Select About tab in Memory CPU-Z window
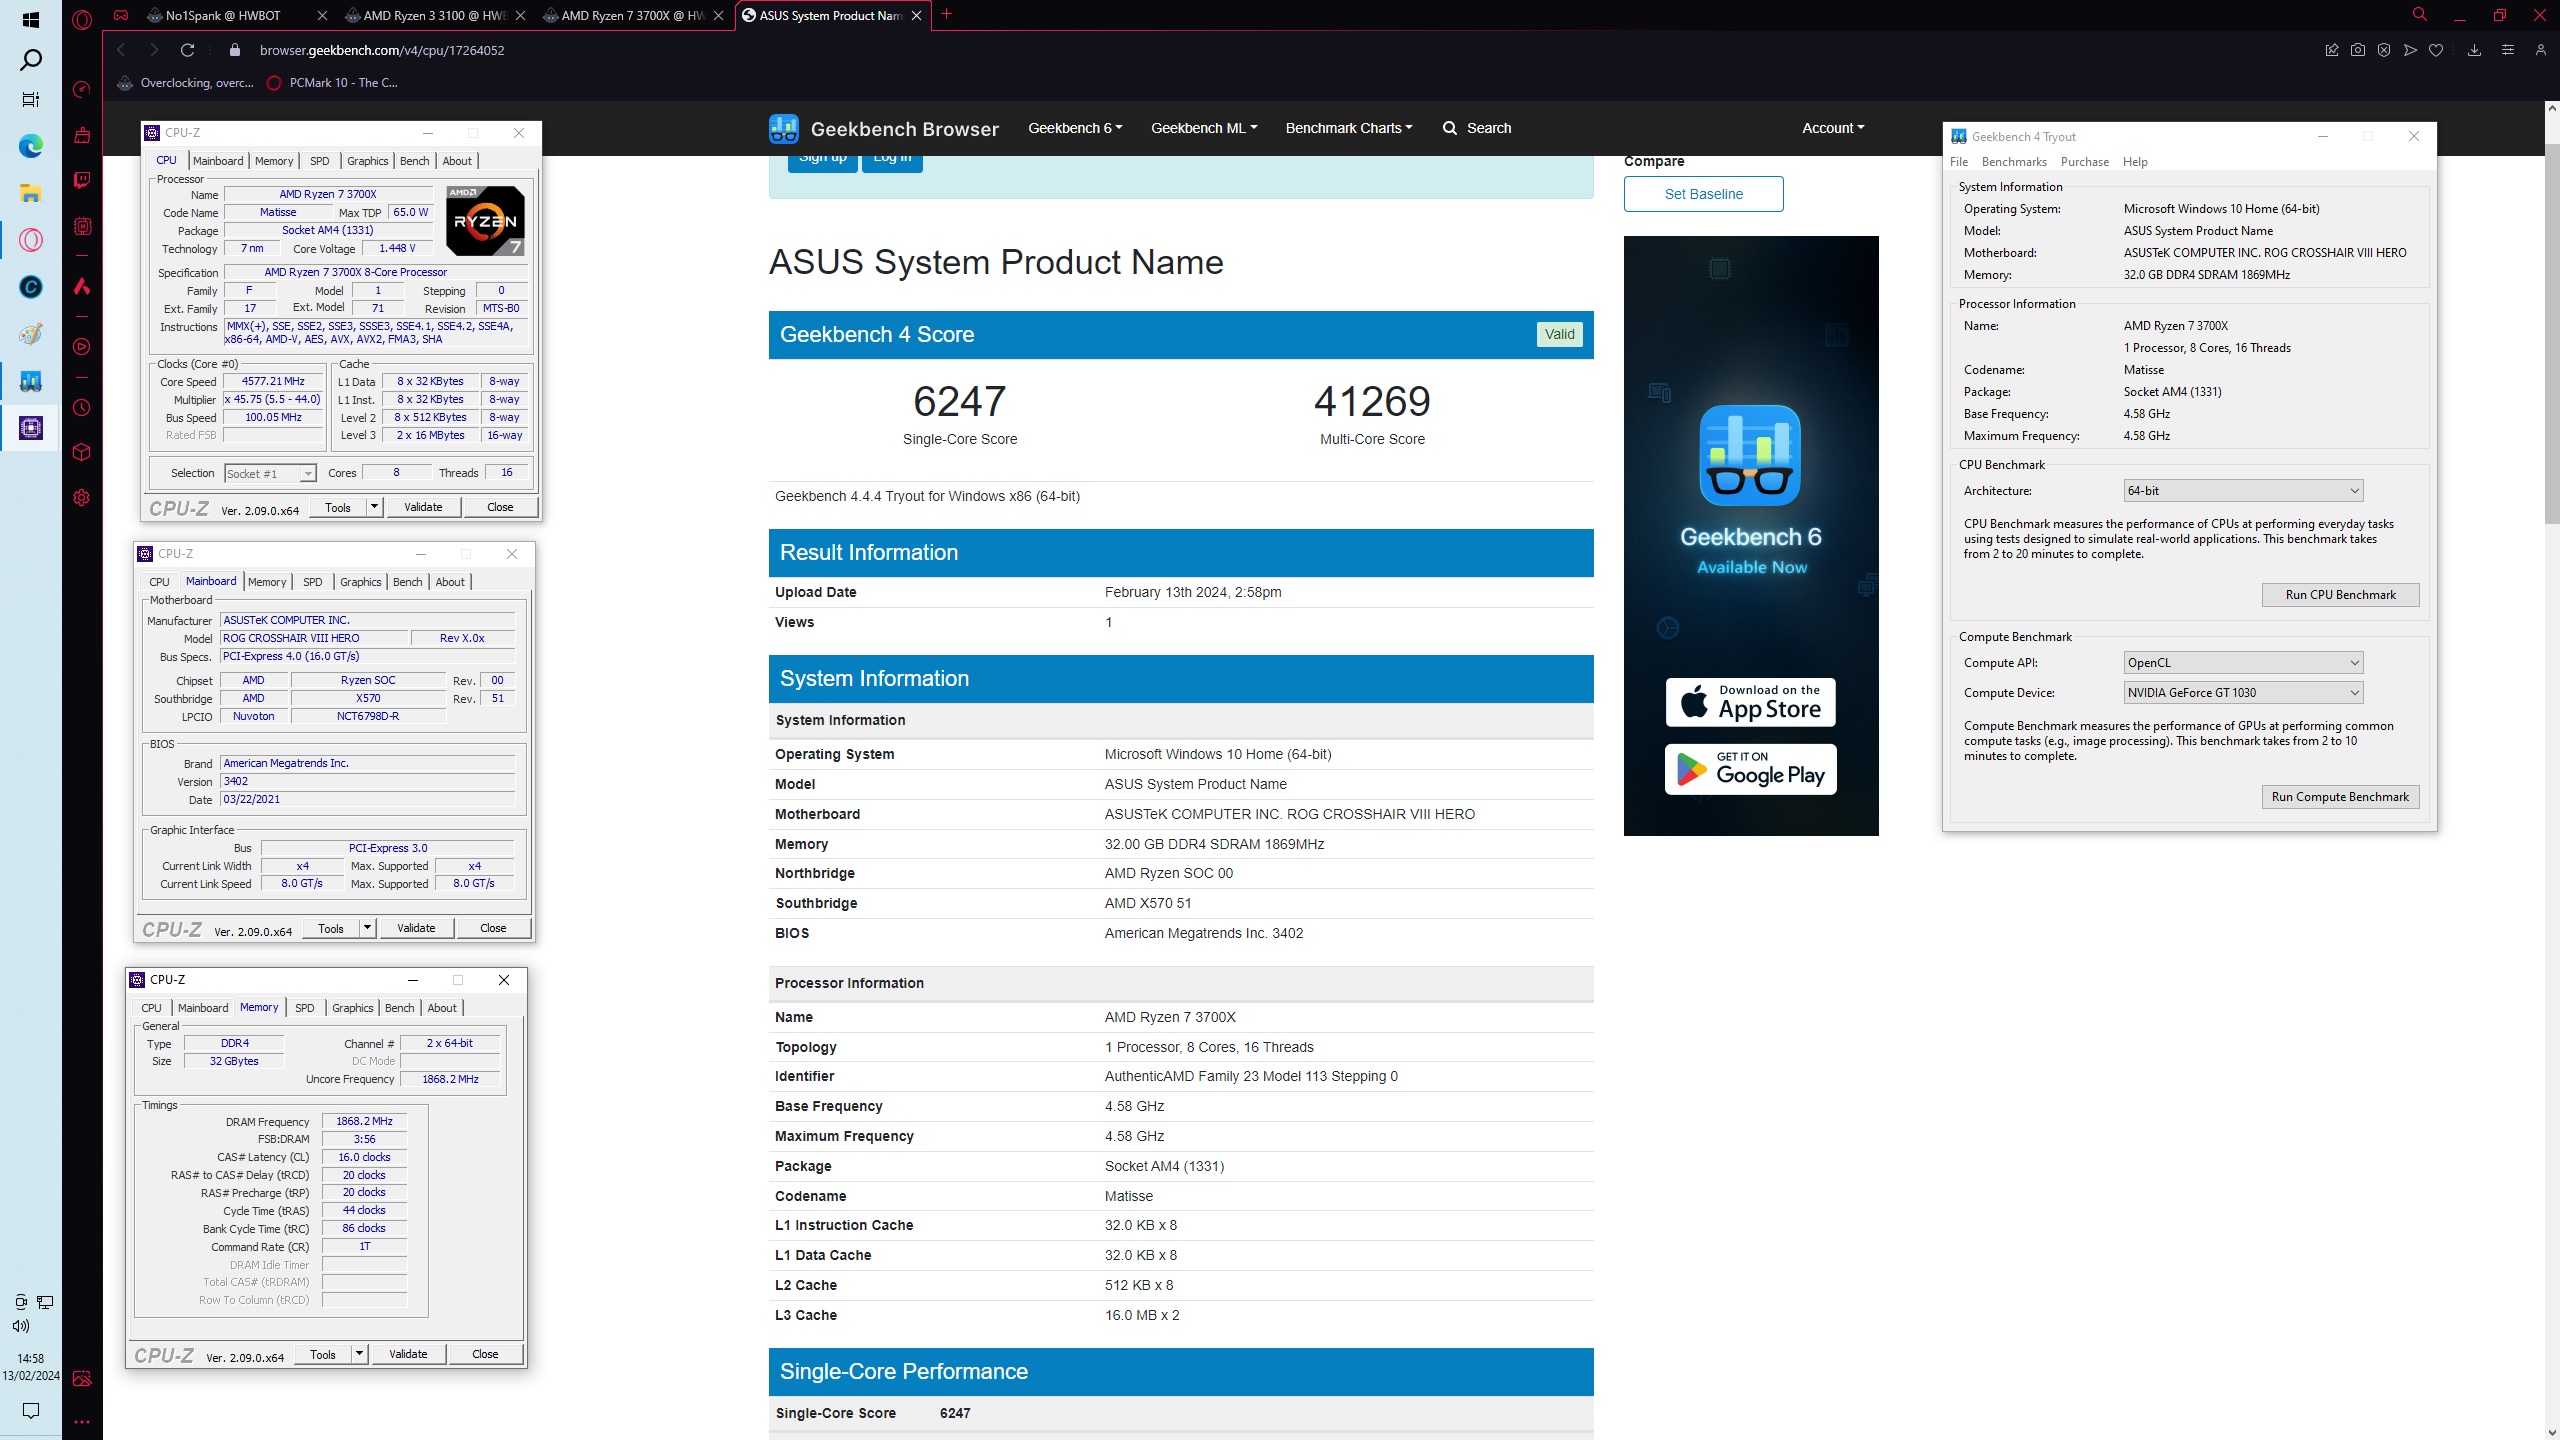Viewport: 2560px width, 1440px height. [442, 1008]
